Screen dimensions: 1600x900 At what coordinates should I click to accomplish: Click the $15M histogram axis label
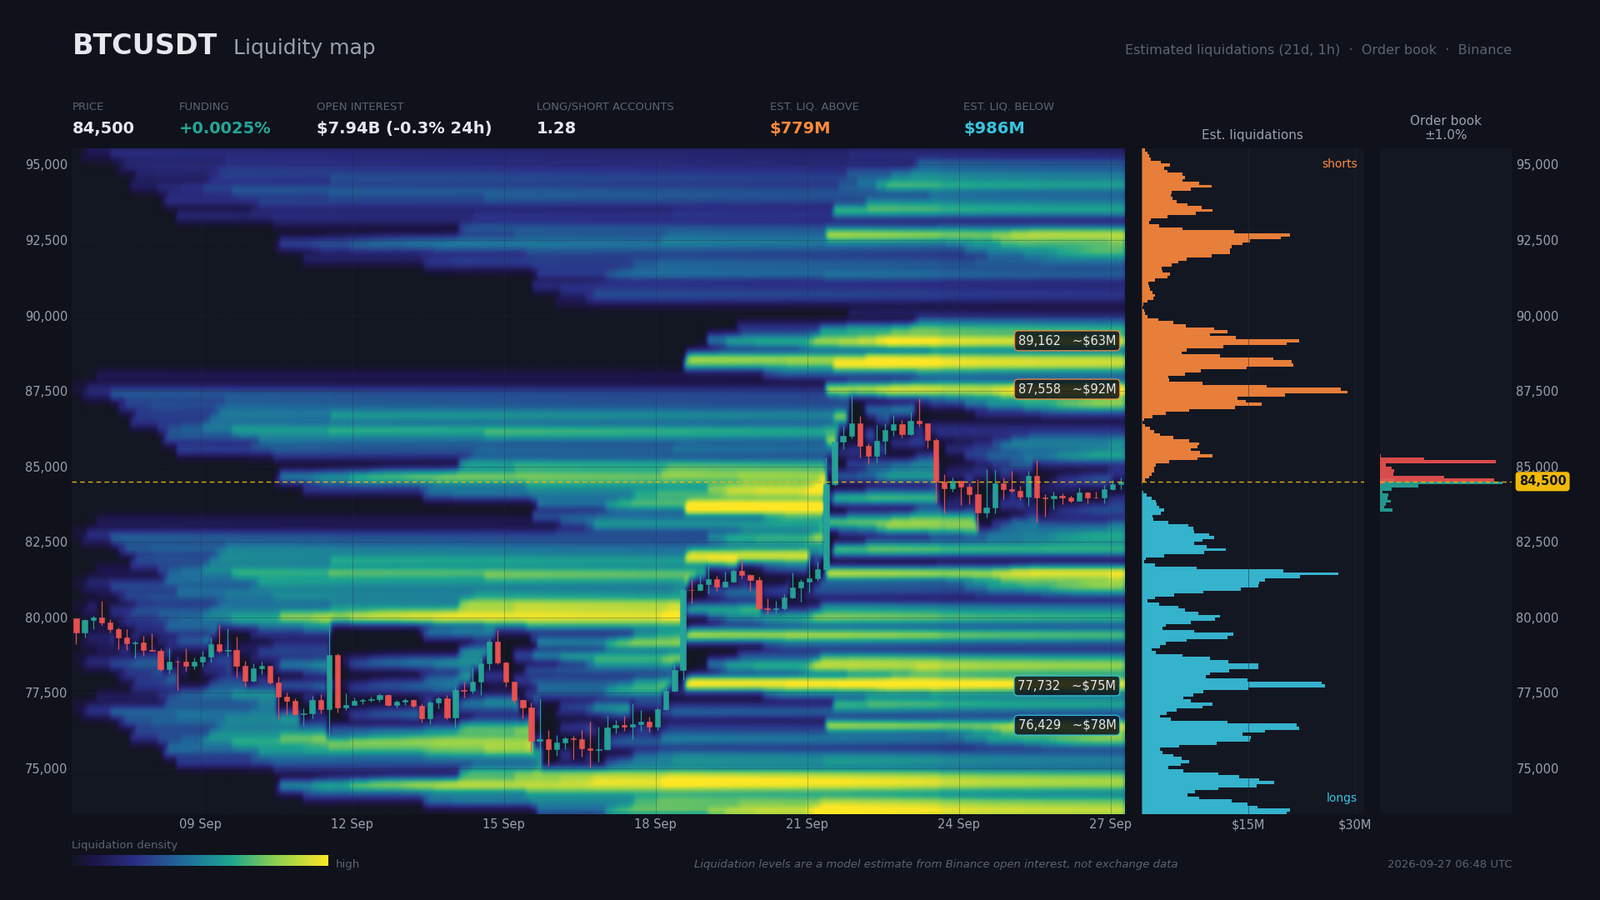(x=1248, y=825)
